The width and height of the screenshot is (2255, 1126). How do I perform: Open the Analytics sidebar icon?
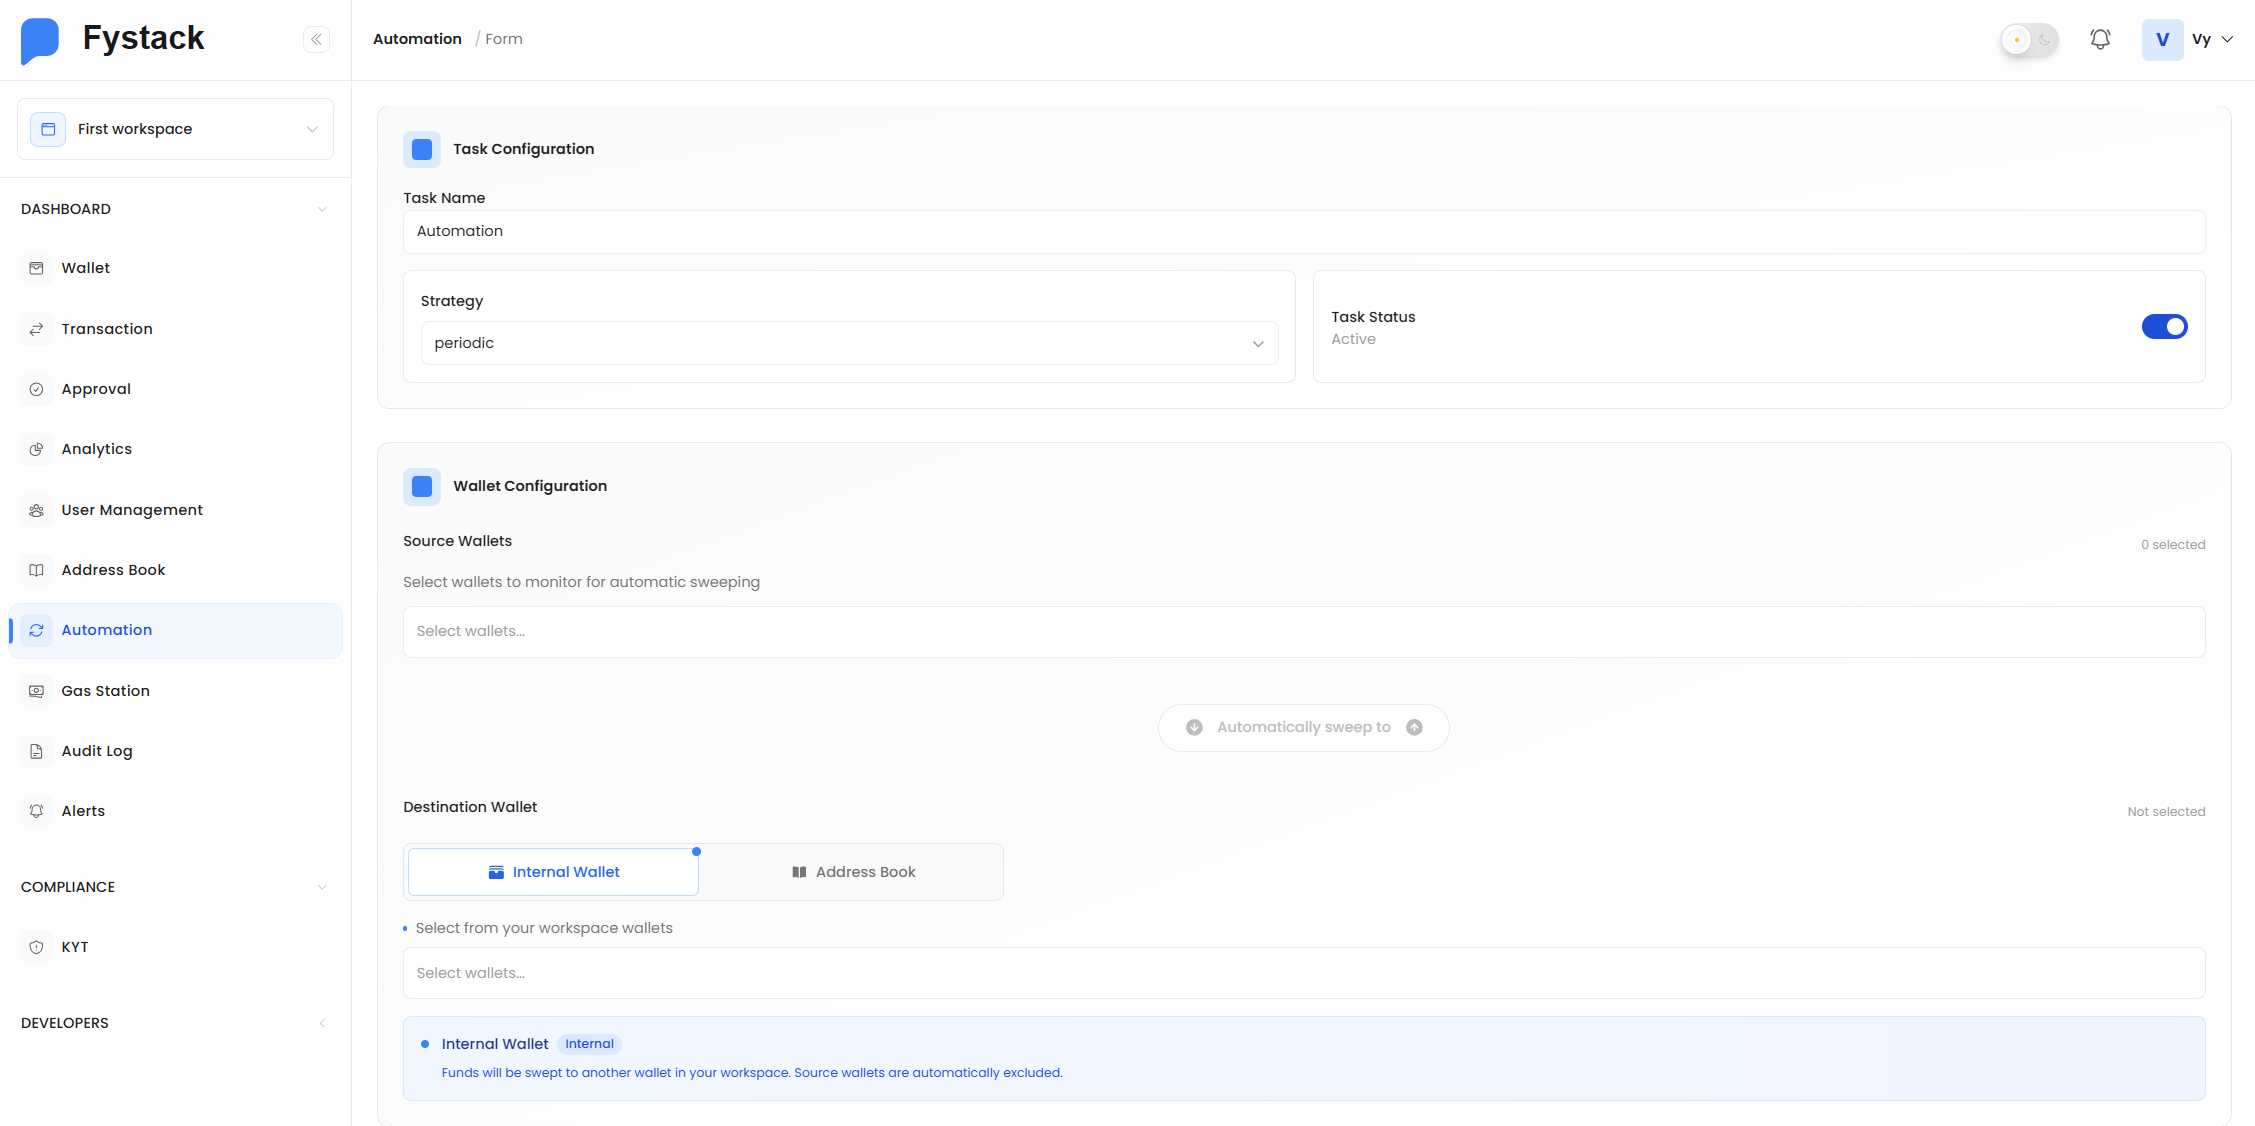pos(37,449)
